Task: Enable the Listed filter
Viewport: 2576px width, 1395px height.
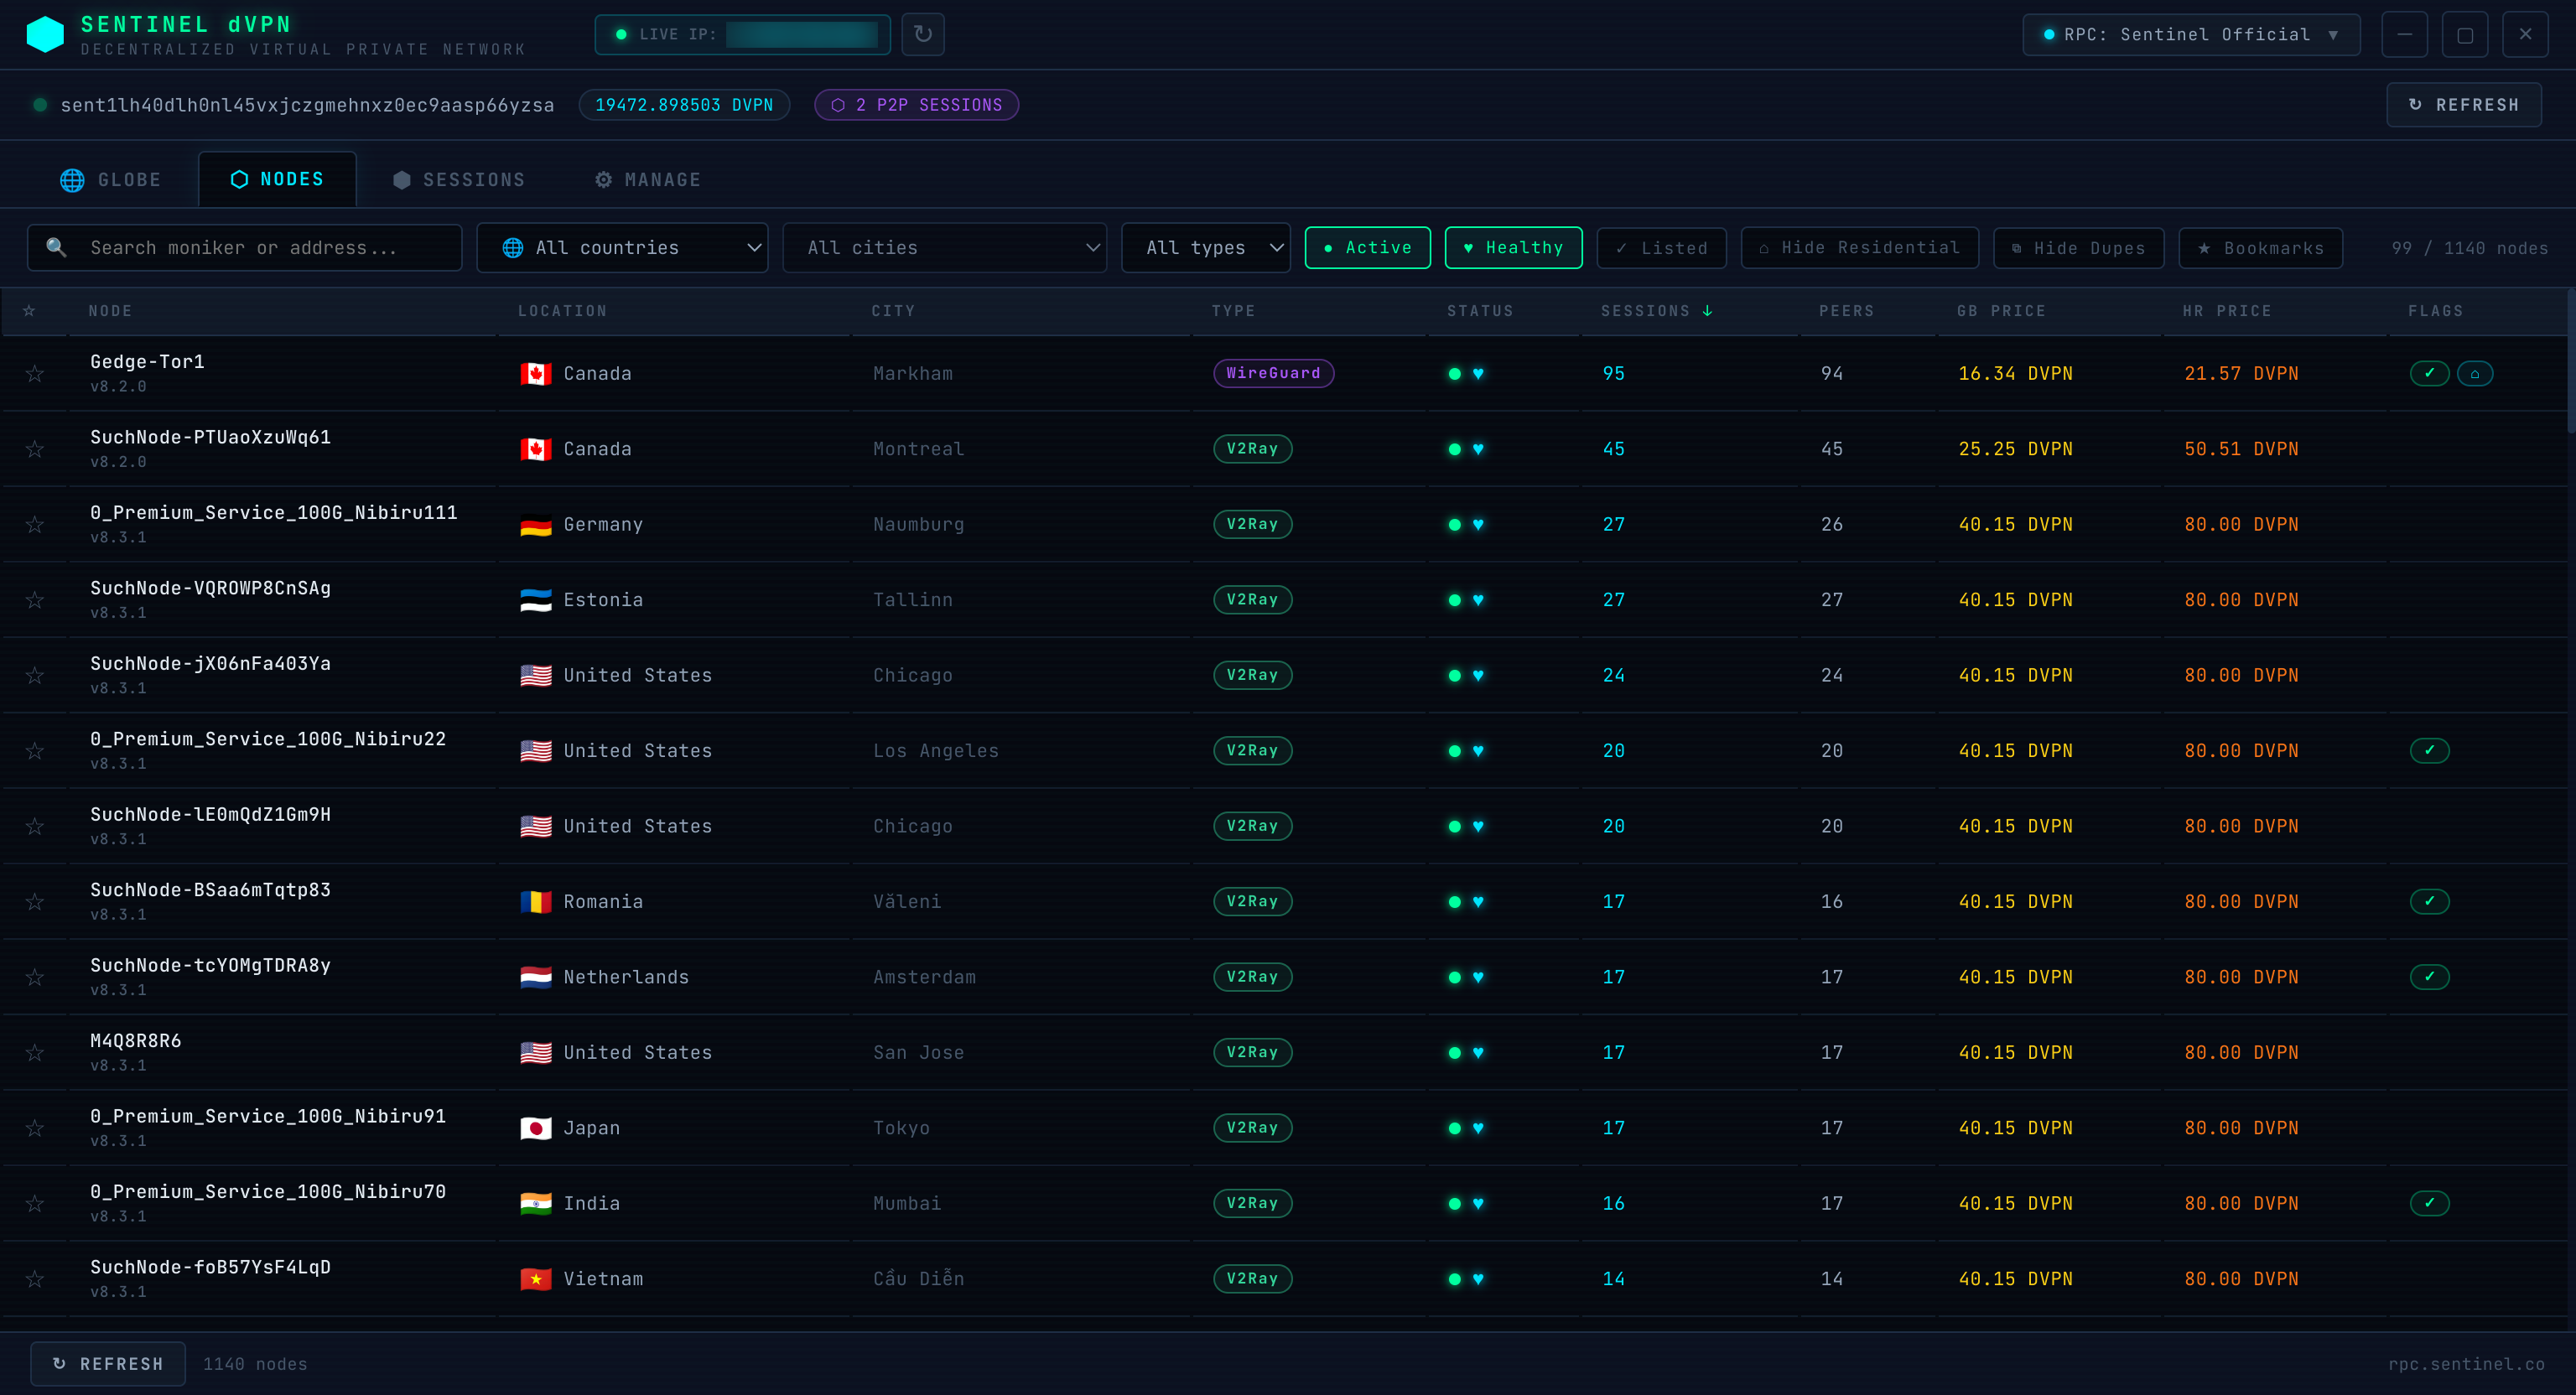Action: point(1661,248)
